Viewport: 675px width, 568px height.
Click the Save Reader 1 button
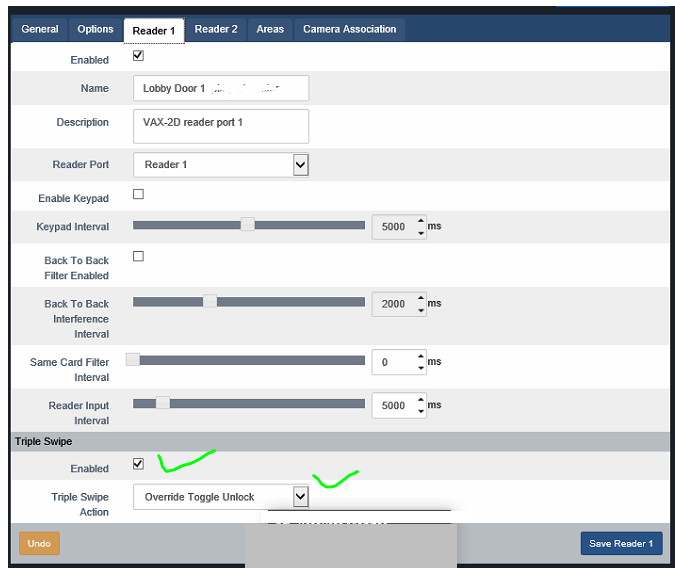click(x=620, y=543)
